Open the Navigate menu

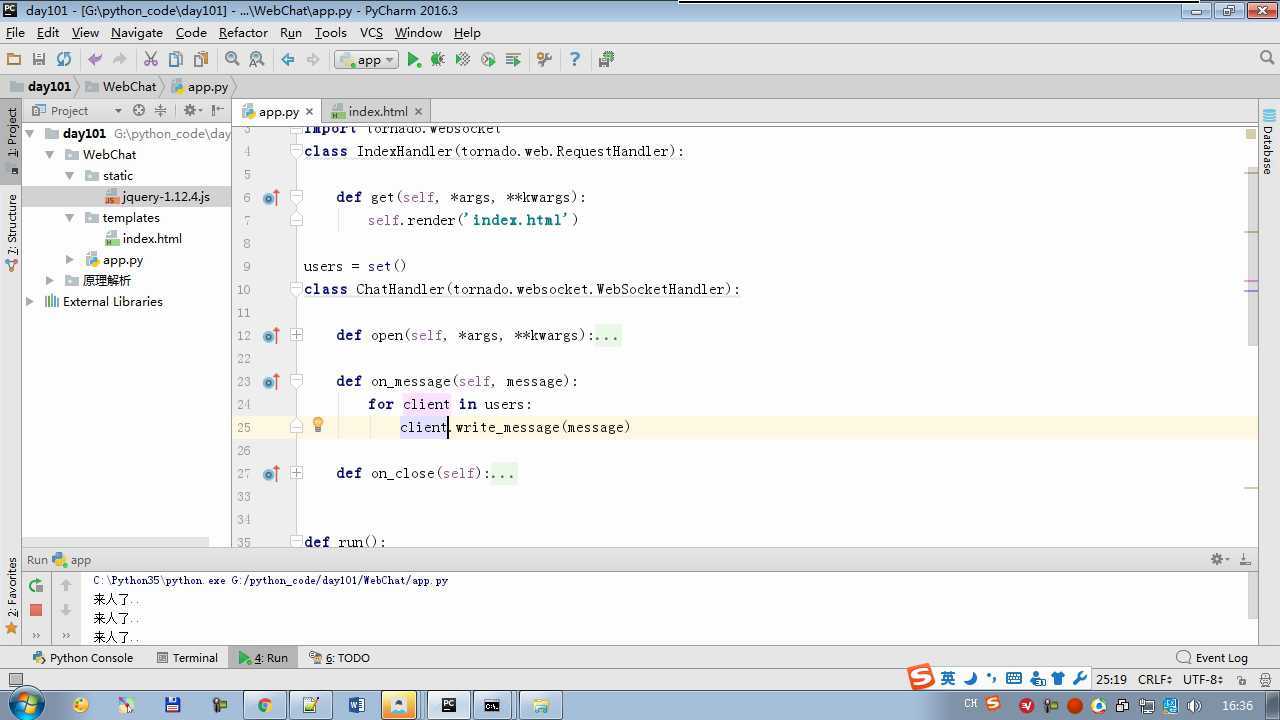[x=137, y=32]
